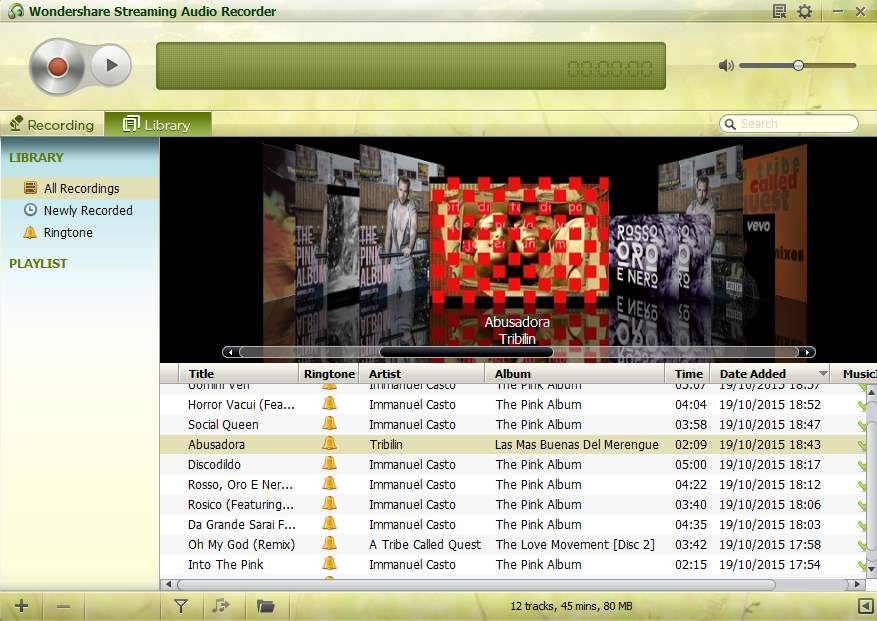Click the add-to-playlist music note icon
877x621 pixels.
(x=221, y=606)
